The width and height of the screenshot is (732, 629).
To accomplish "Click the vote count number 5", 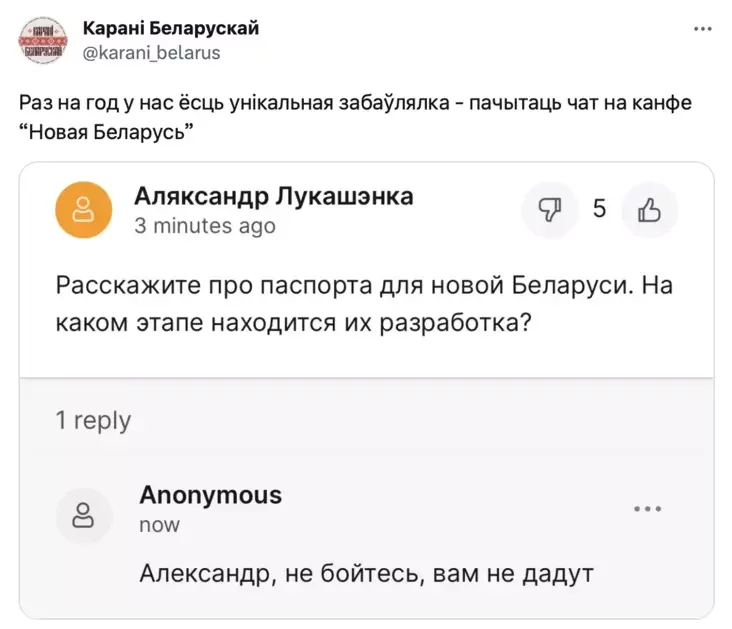I will (599, 209).
